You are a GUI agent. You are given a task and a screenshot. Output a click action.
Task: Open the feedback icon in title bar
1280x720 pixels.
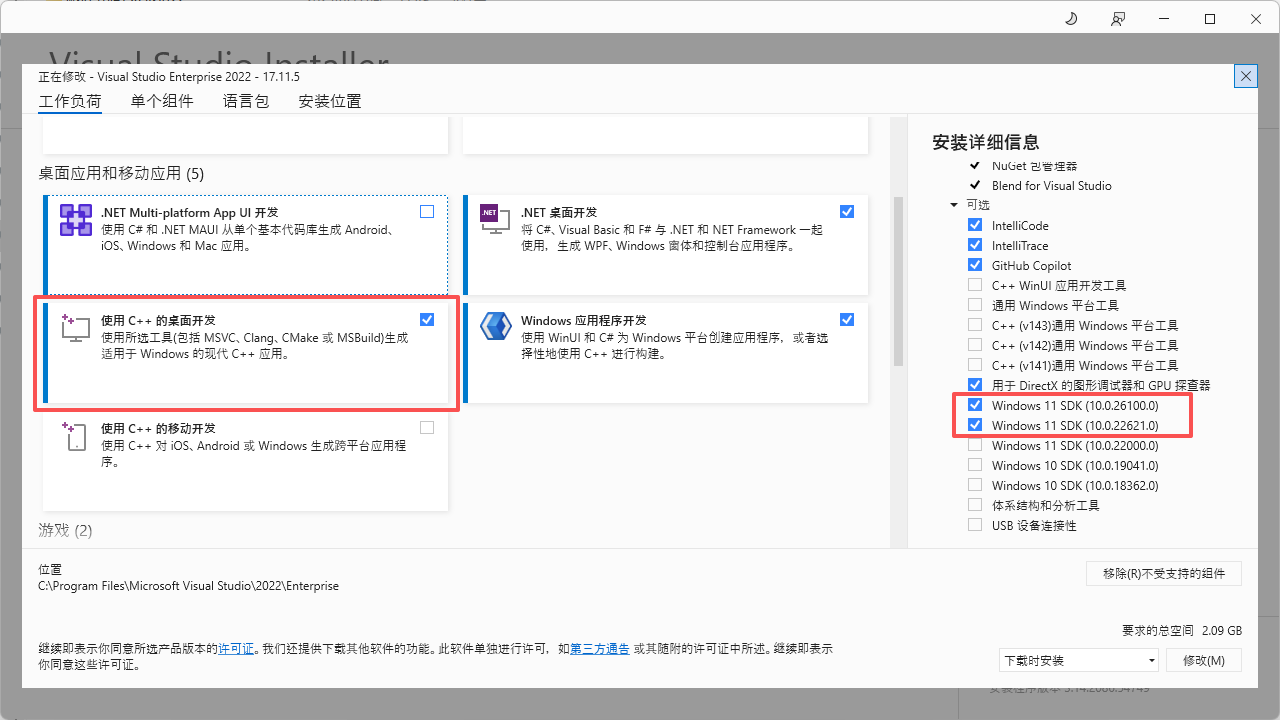[1117, 18]
